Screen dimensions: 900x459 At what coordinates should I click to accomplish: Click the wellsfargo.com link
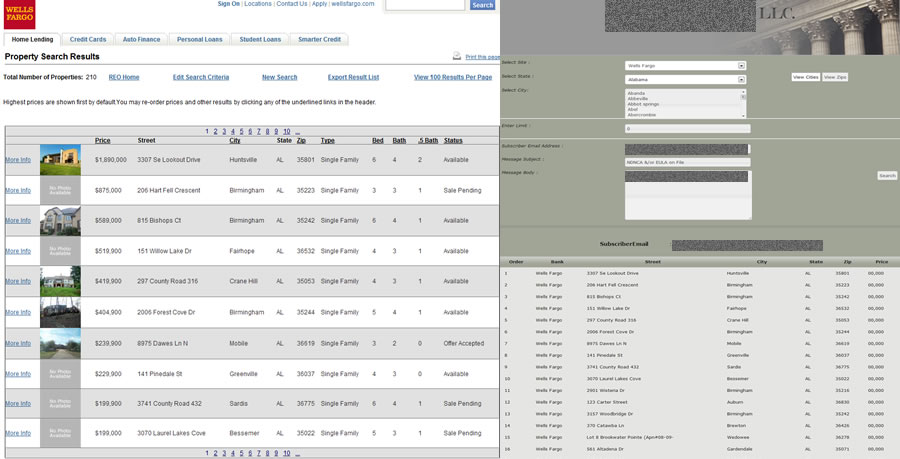point(352,3)
